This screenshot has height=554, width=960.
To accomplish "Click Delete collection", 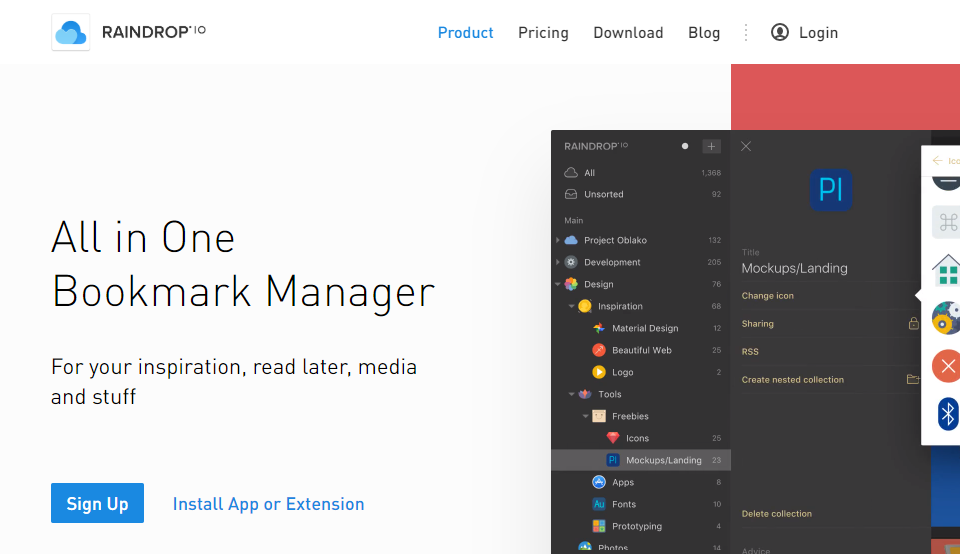I will (776, 514).
